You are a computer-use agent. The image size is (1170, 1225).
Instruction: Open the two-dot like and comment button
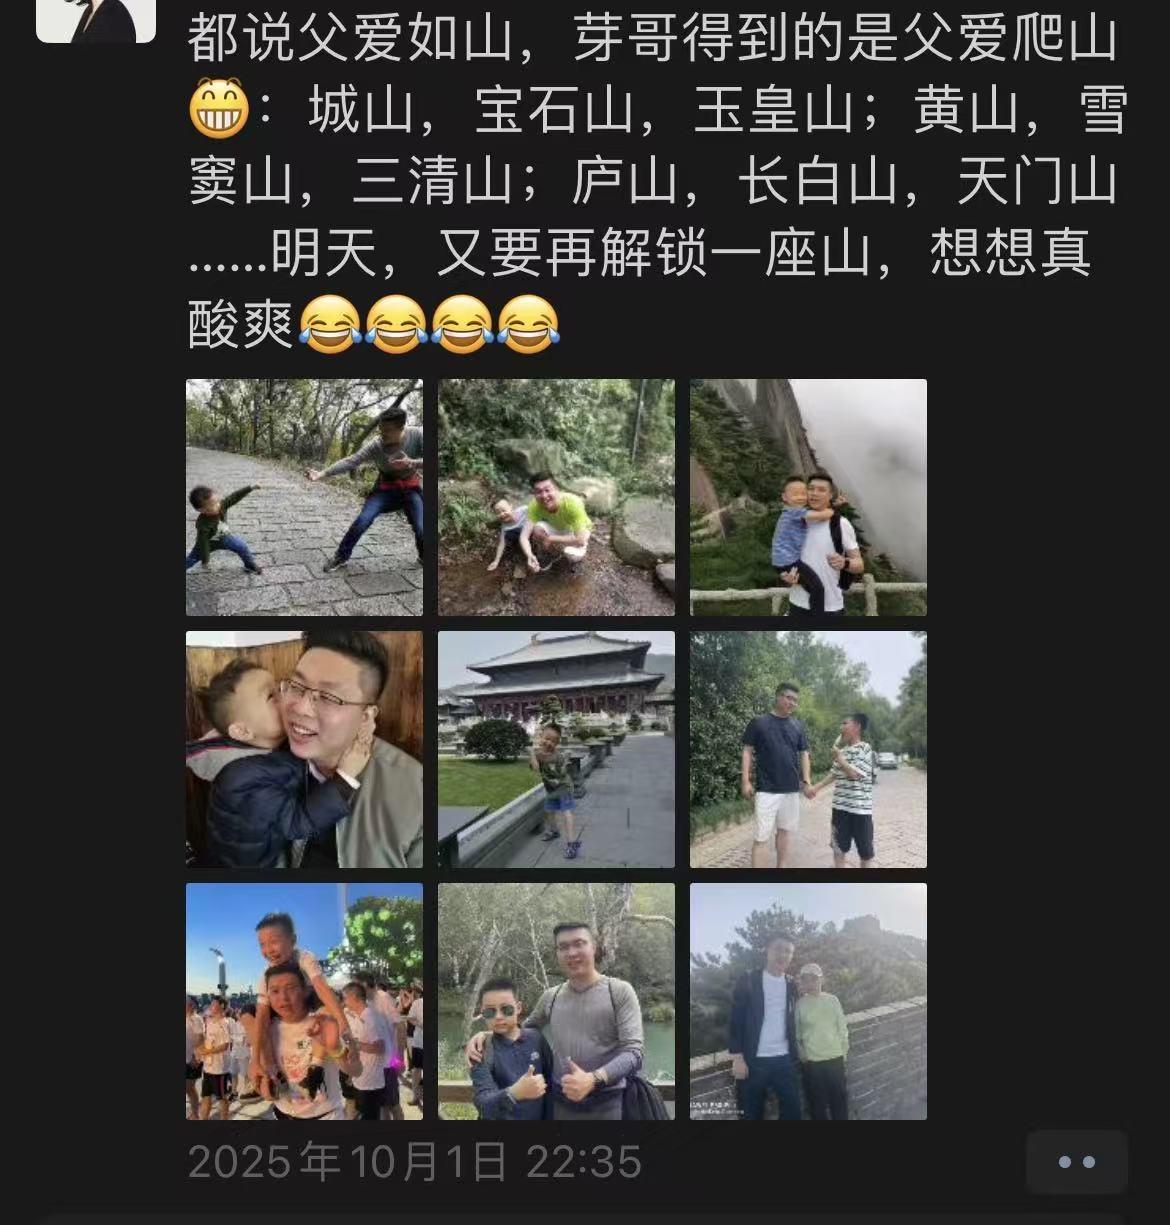[1077, 1162]
